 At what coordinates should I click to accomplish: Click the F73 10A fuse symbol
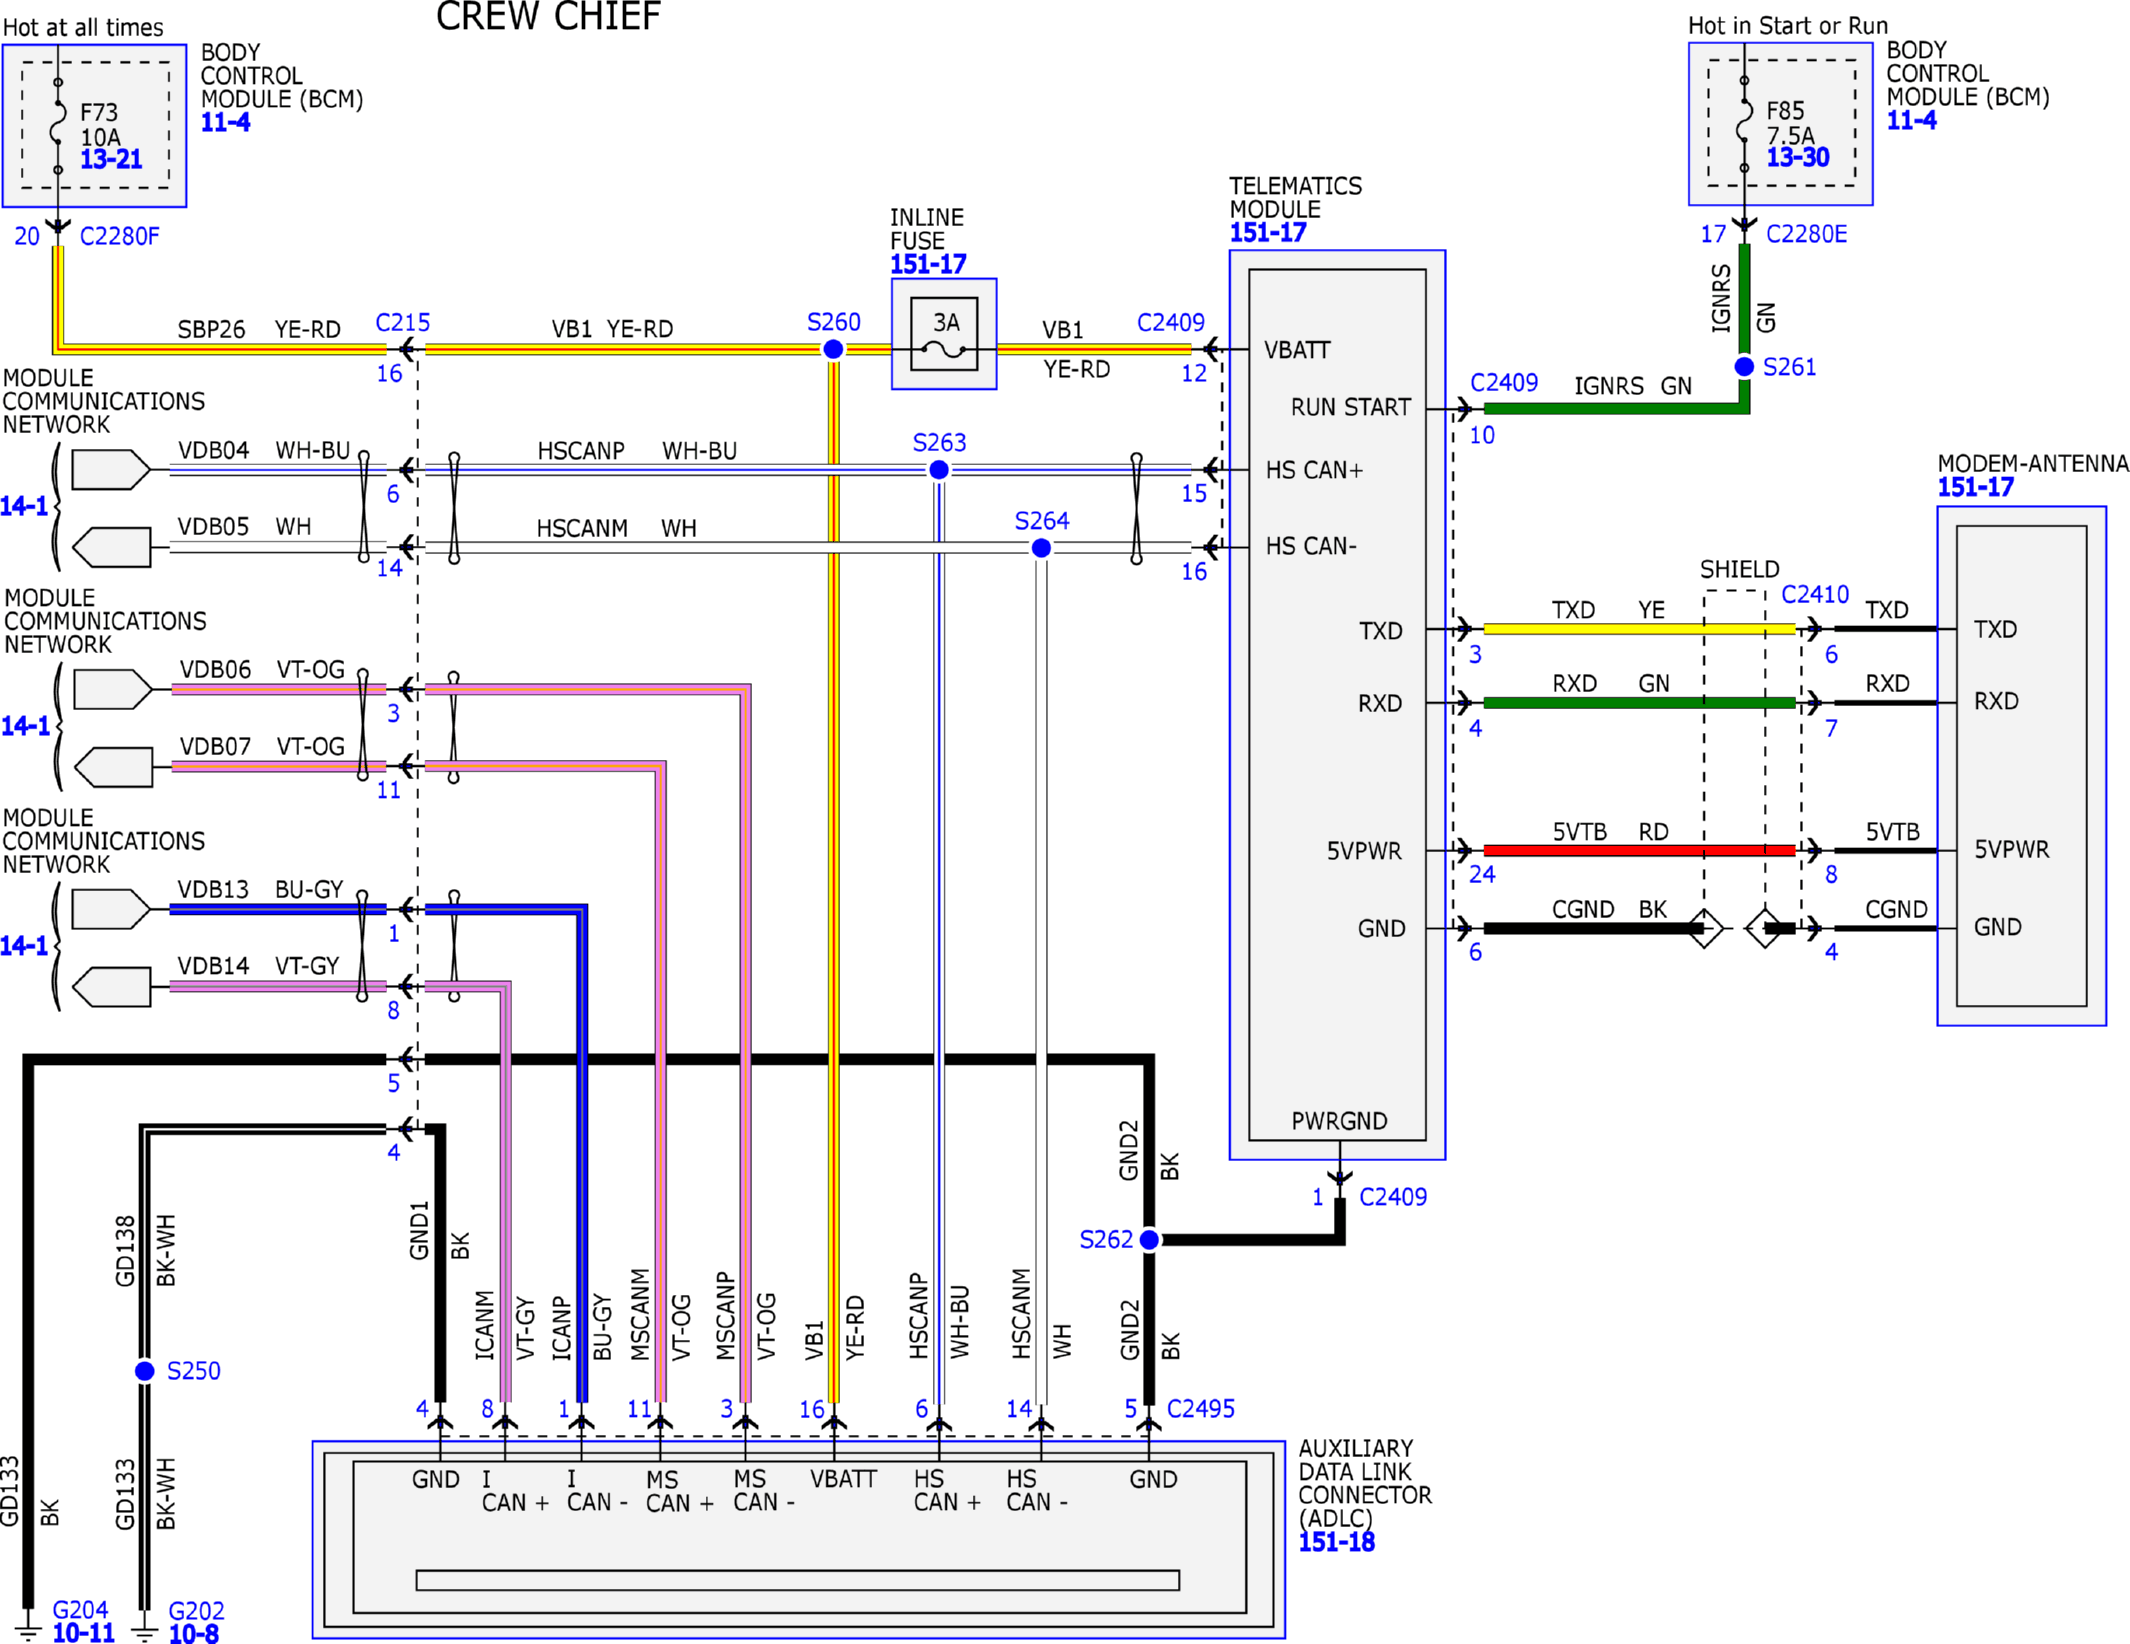coord(58,126)
